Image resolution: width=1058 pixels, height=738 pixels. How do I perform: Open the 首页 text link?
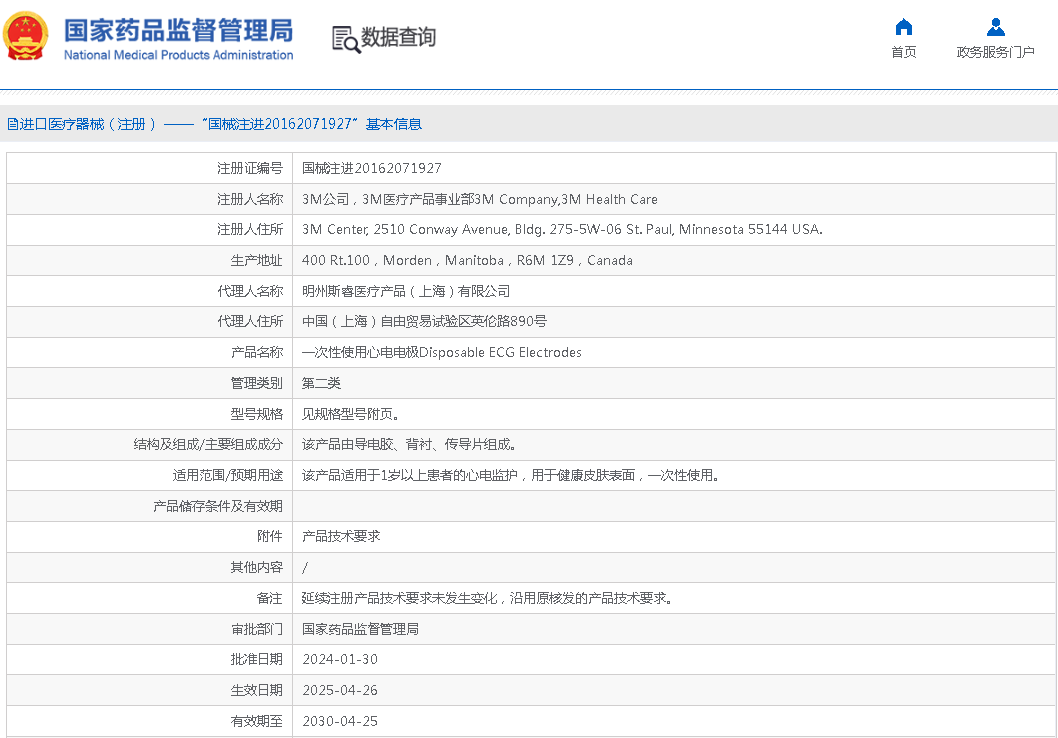903,52
